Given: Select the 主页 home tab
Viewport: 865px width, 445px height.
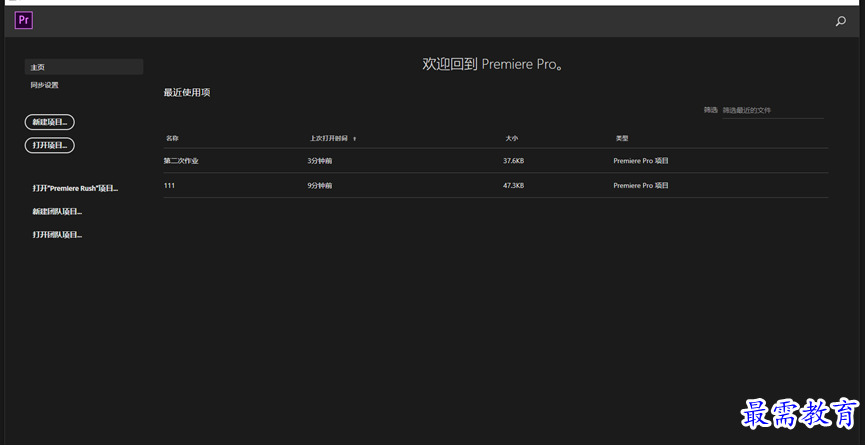Looking at the screenshot, I should tap(84, 67).
